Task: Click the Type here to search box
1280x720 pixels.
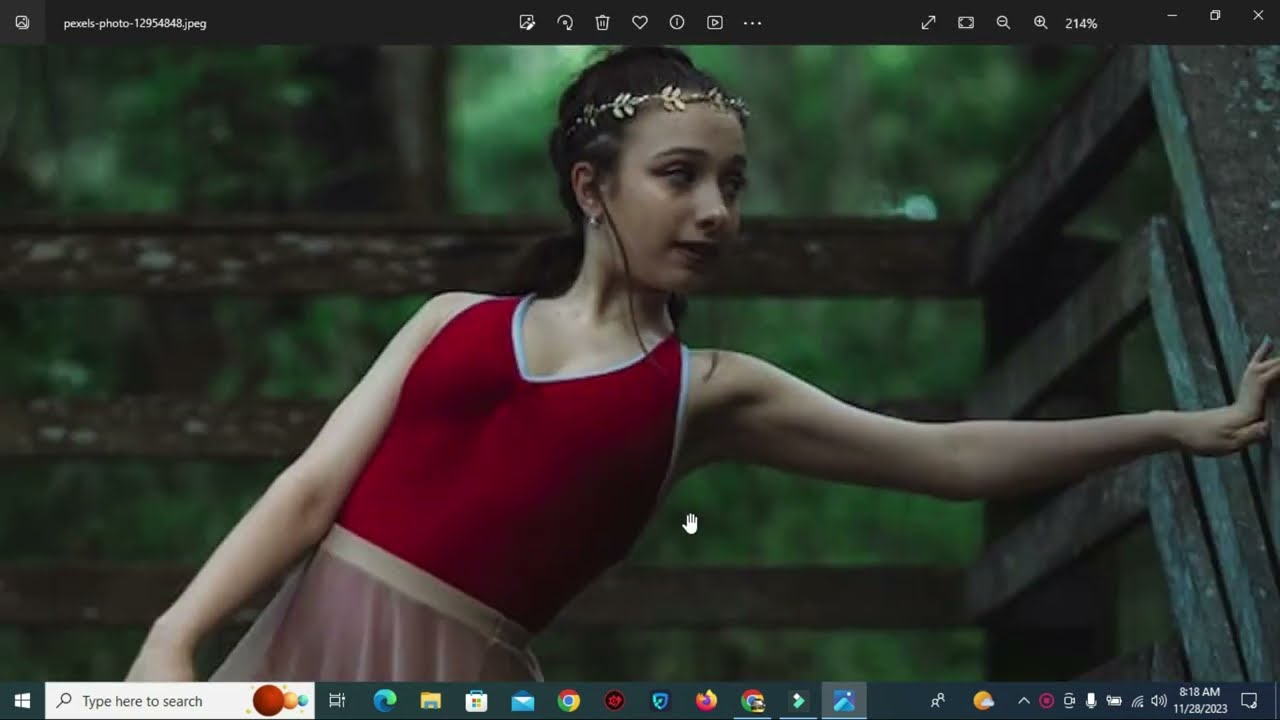Action: pos(160,701)
